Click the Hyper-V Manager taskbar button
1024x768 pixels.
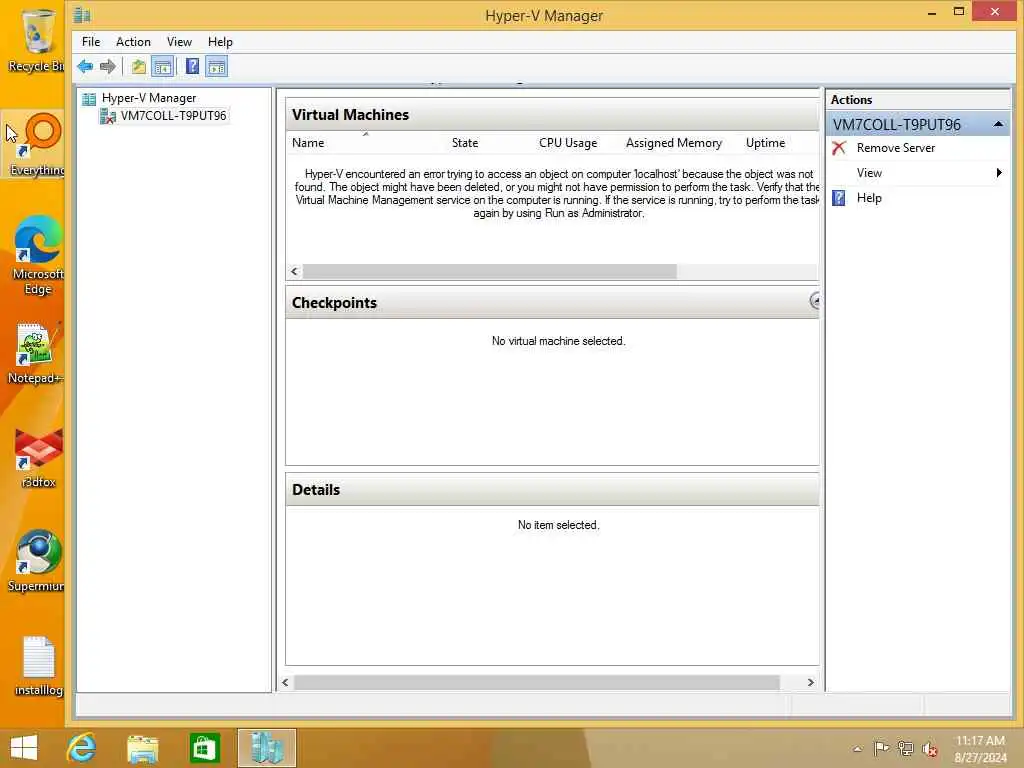[266, 748]
